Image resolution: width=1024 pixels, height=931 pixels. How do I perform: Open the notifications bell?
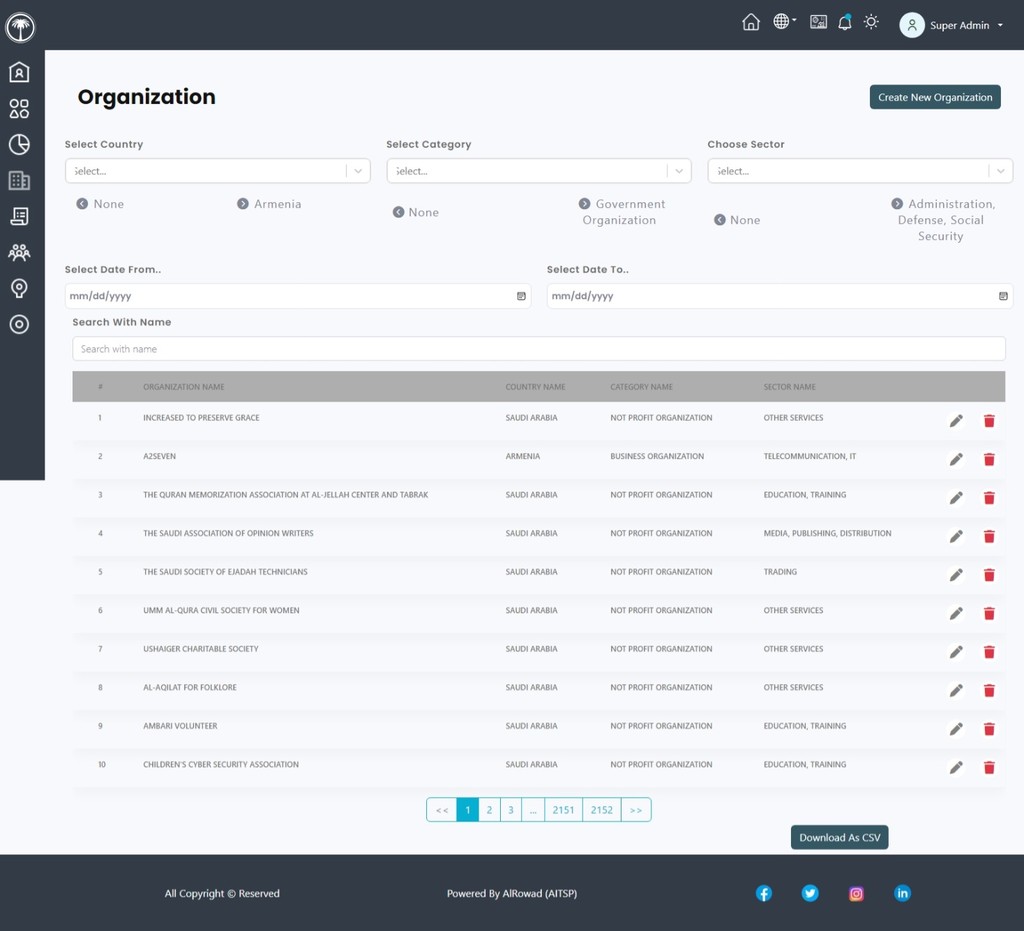[844, 22]
